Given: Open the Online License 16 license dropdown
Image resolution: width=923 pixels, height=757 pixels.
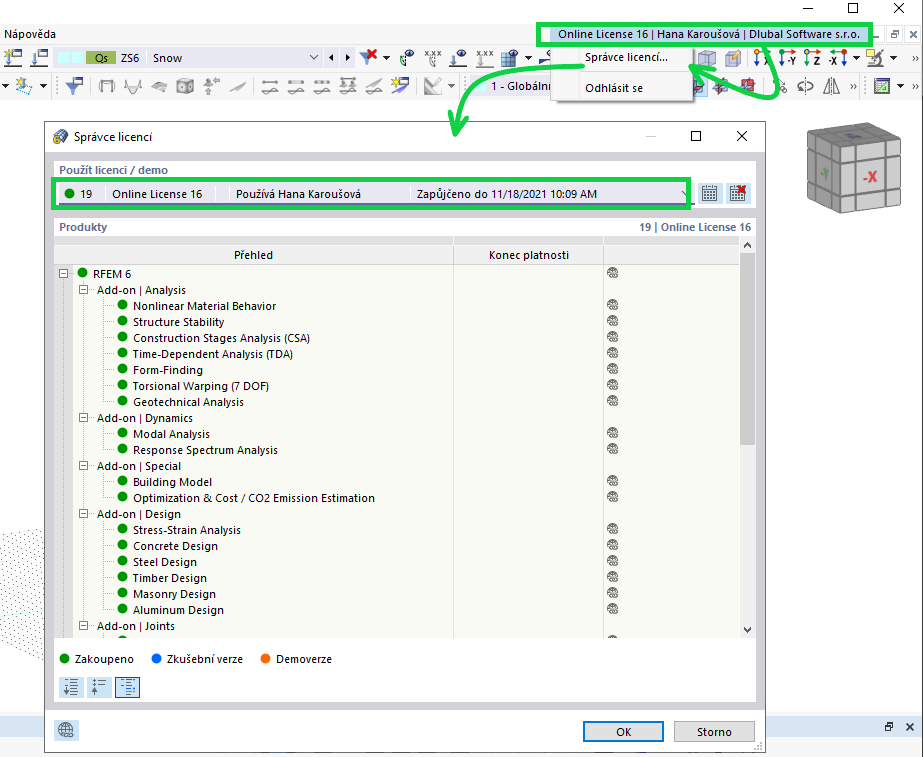Looking at the screenshot, I should coord(373,194).
